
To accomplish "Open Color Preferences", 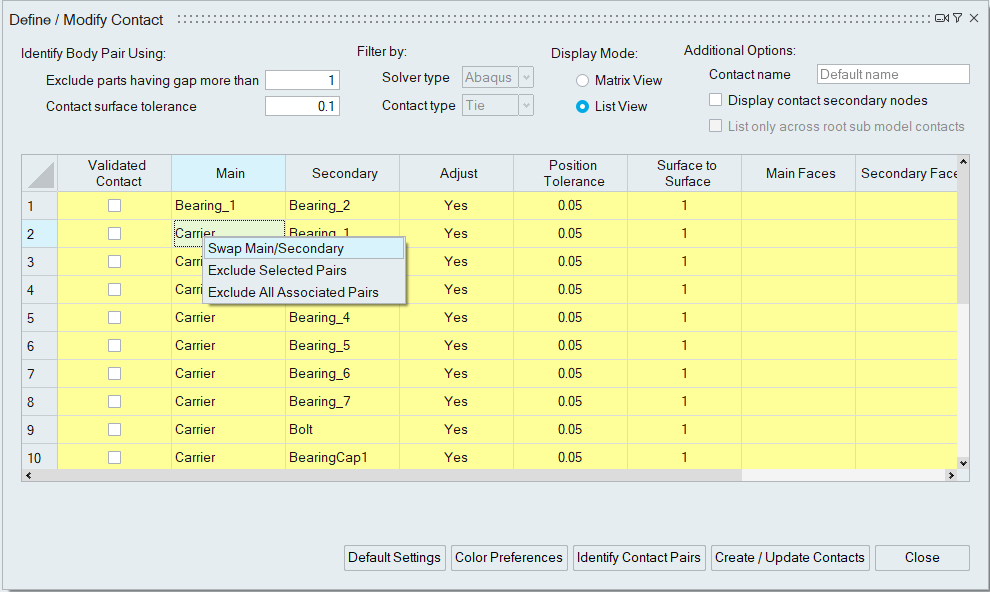I will tap(508, 558).
